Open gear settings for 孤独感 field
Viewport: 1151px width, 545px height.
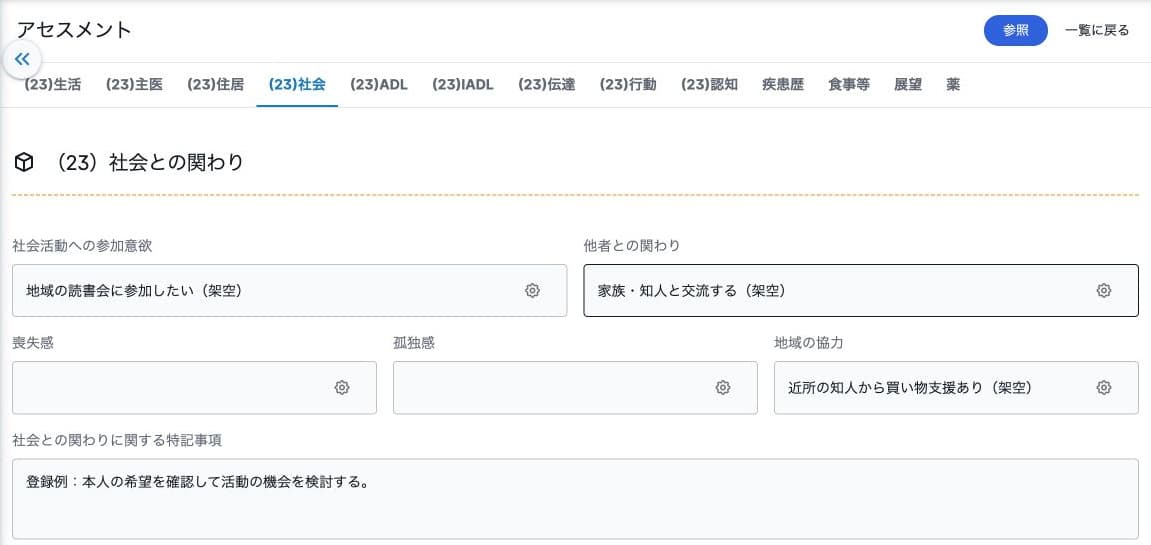(722, 388)
